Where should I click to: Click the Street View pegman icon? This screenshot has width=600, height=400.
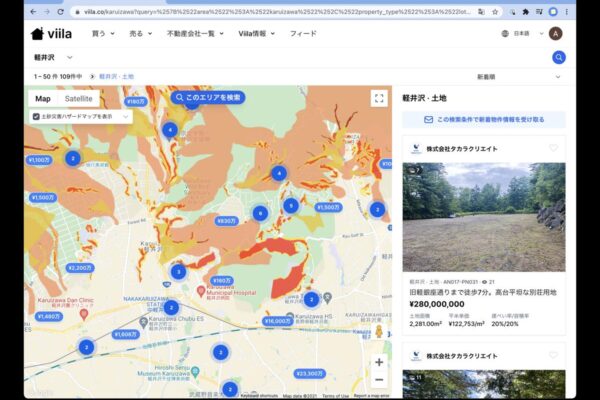379,331
